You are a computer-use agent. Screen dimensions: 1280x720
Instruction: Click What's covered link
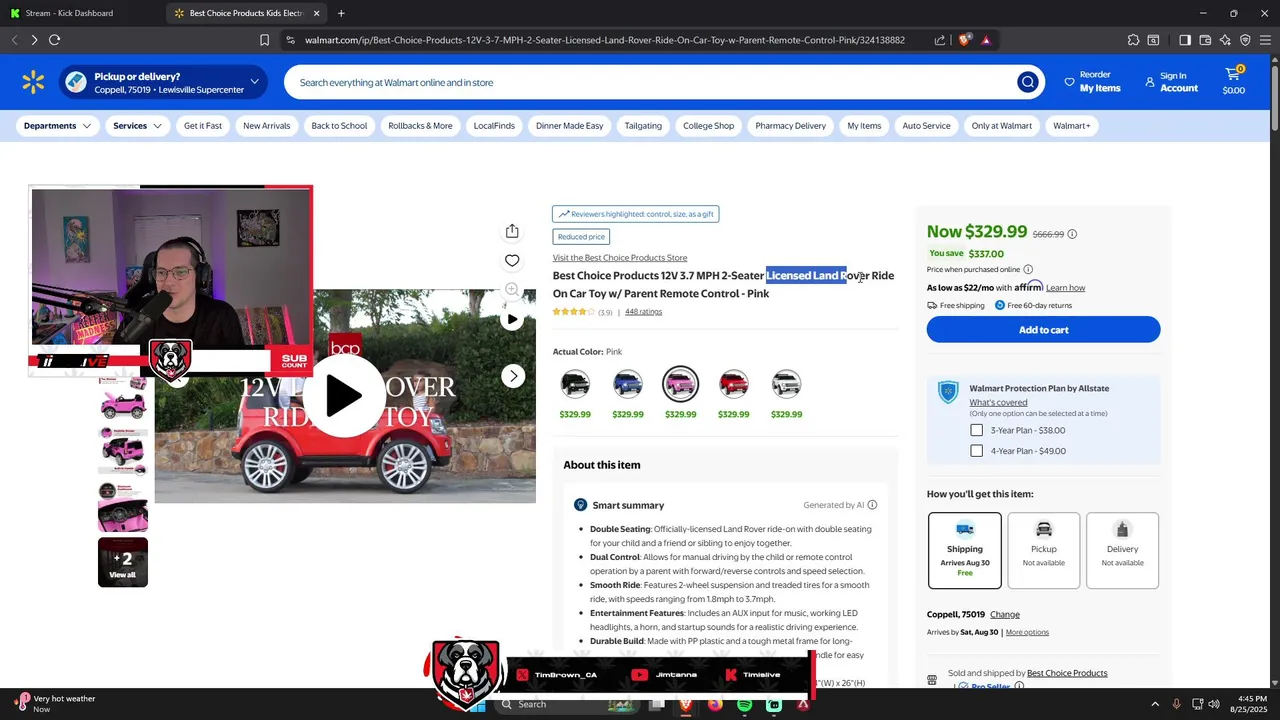pyautogui.click(x=998, y=403)
